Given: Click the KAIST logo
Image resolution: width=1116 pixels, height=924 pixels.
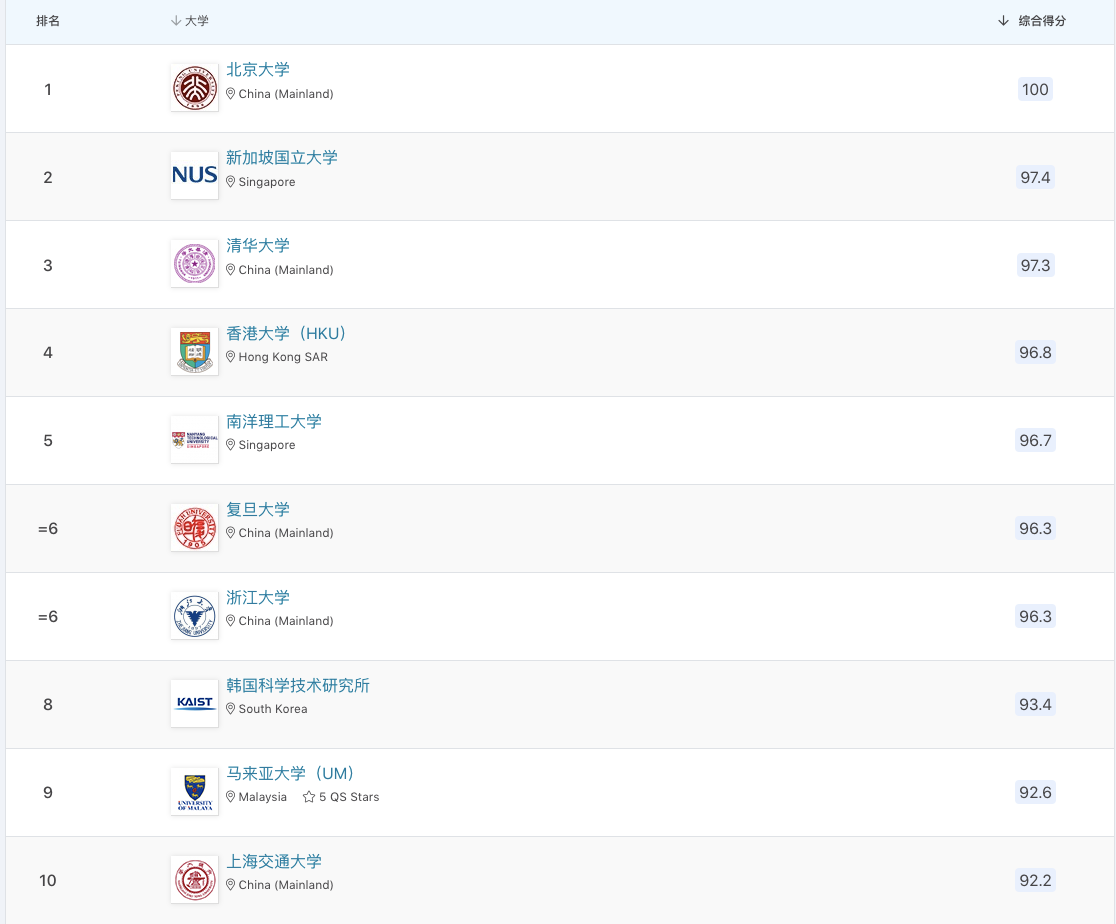Looking at the screenshot, I should 194,703.
